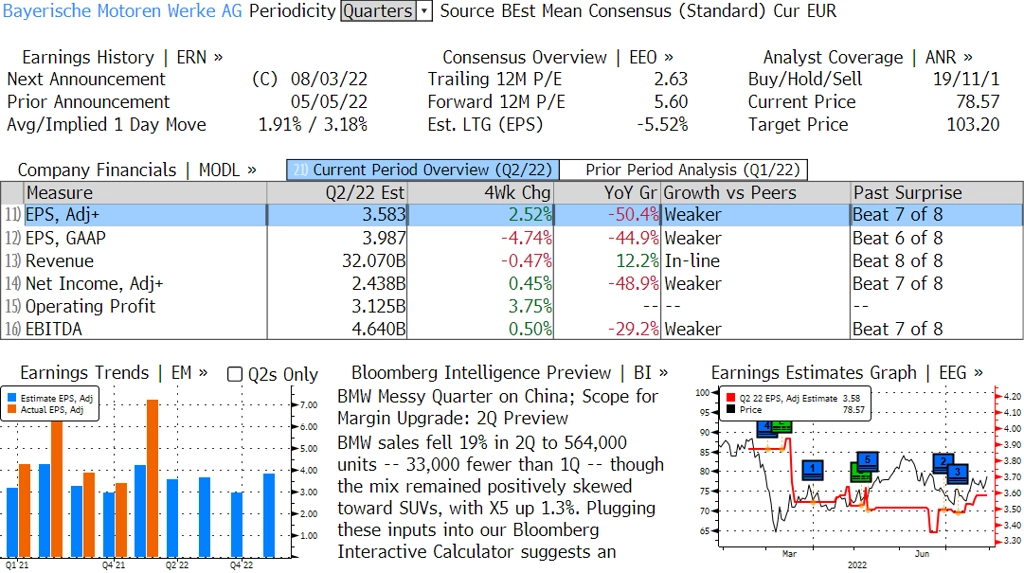Screen dimensions: 1024x573
Task: Click the Operating Profit 4Wk change 3.75%
Action: 530,306
